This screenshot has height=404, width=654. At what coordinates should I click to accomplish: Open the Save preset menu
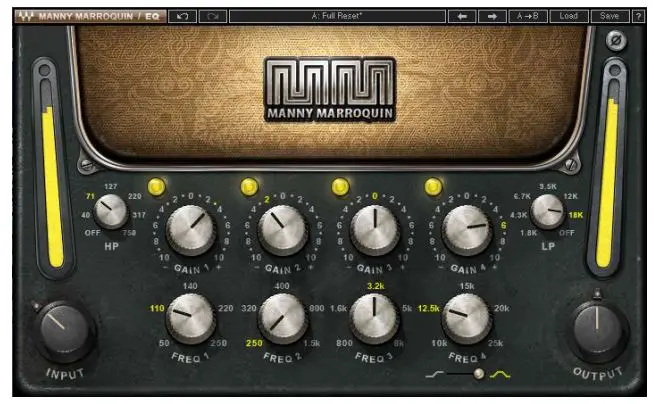(x=609, y=17)
